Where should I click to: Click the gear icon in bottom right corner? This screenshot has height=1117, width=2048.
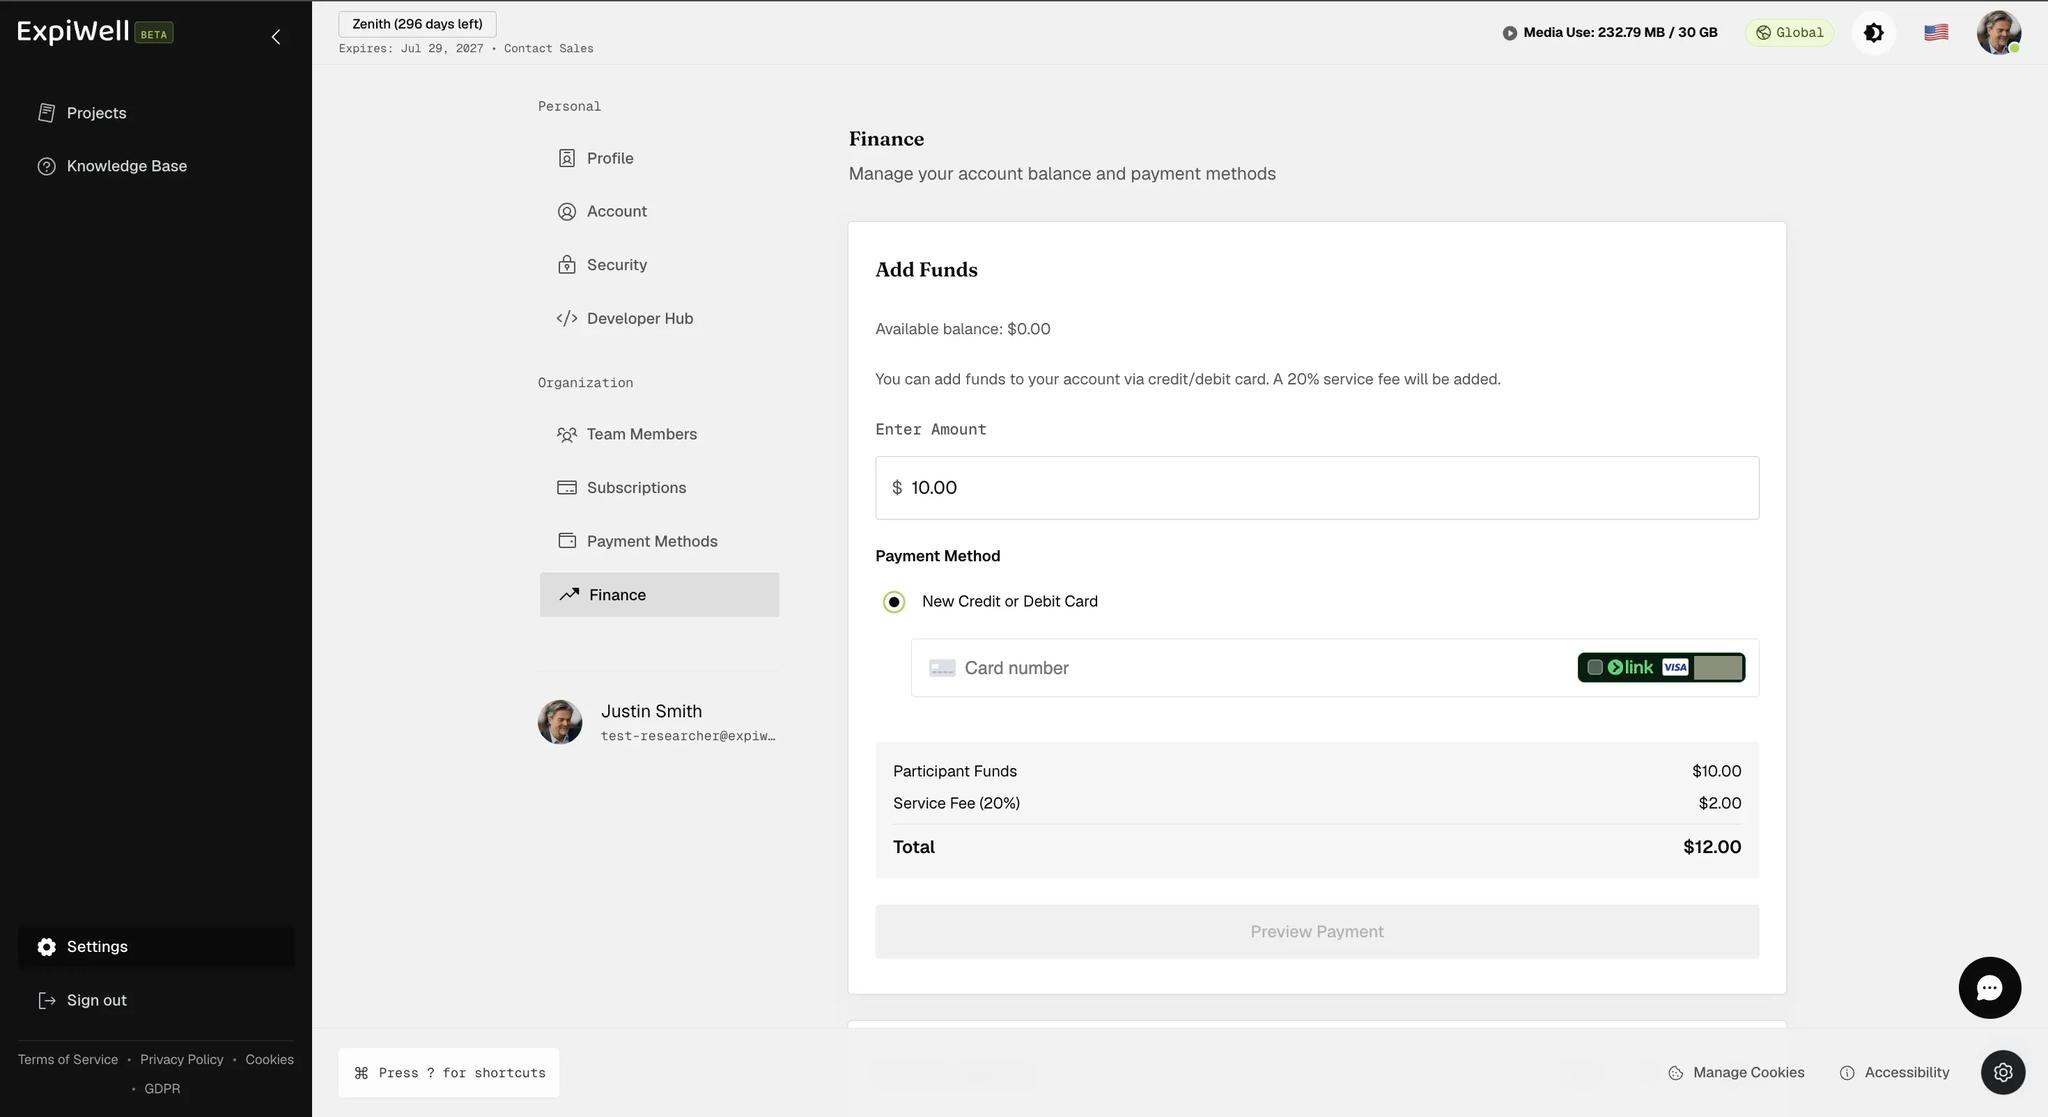2003,1072
